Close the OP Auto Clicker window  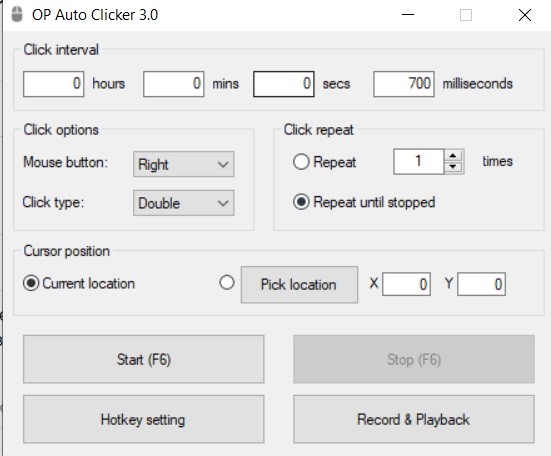pyautogui.click(x=525, y=15)
